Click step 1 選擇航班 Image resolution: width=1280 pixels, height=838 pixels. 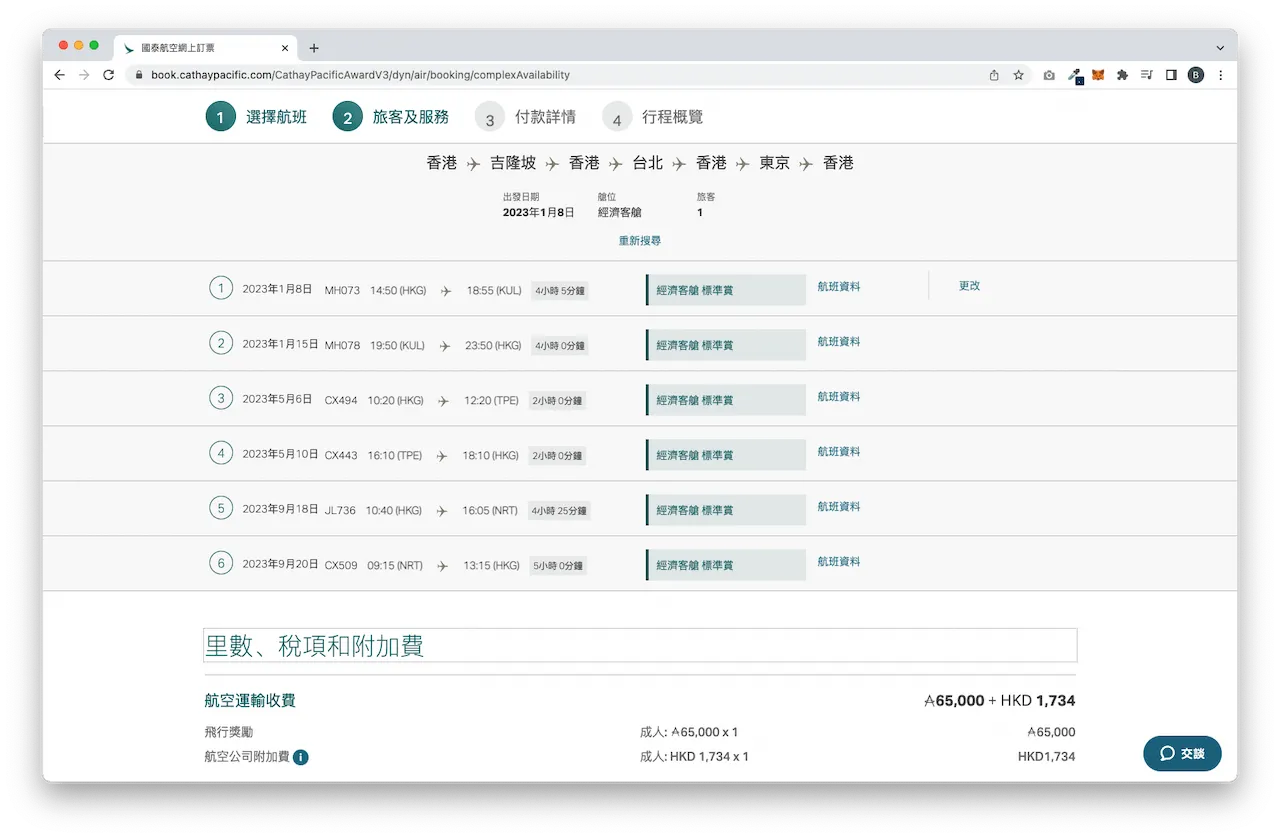coord(258,117)
